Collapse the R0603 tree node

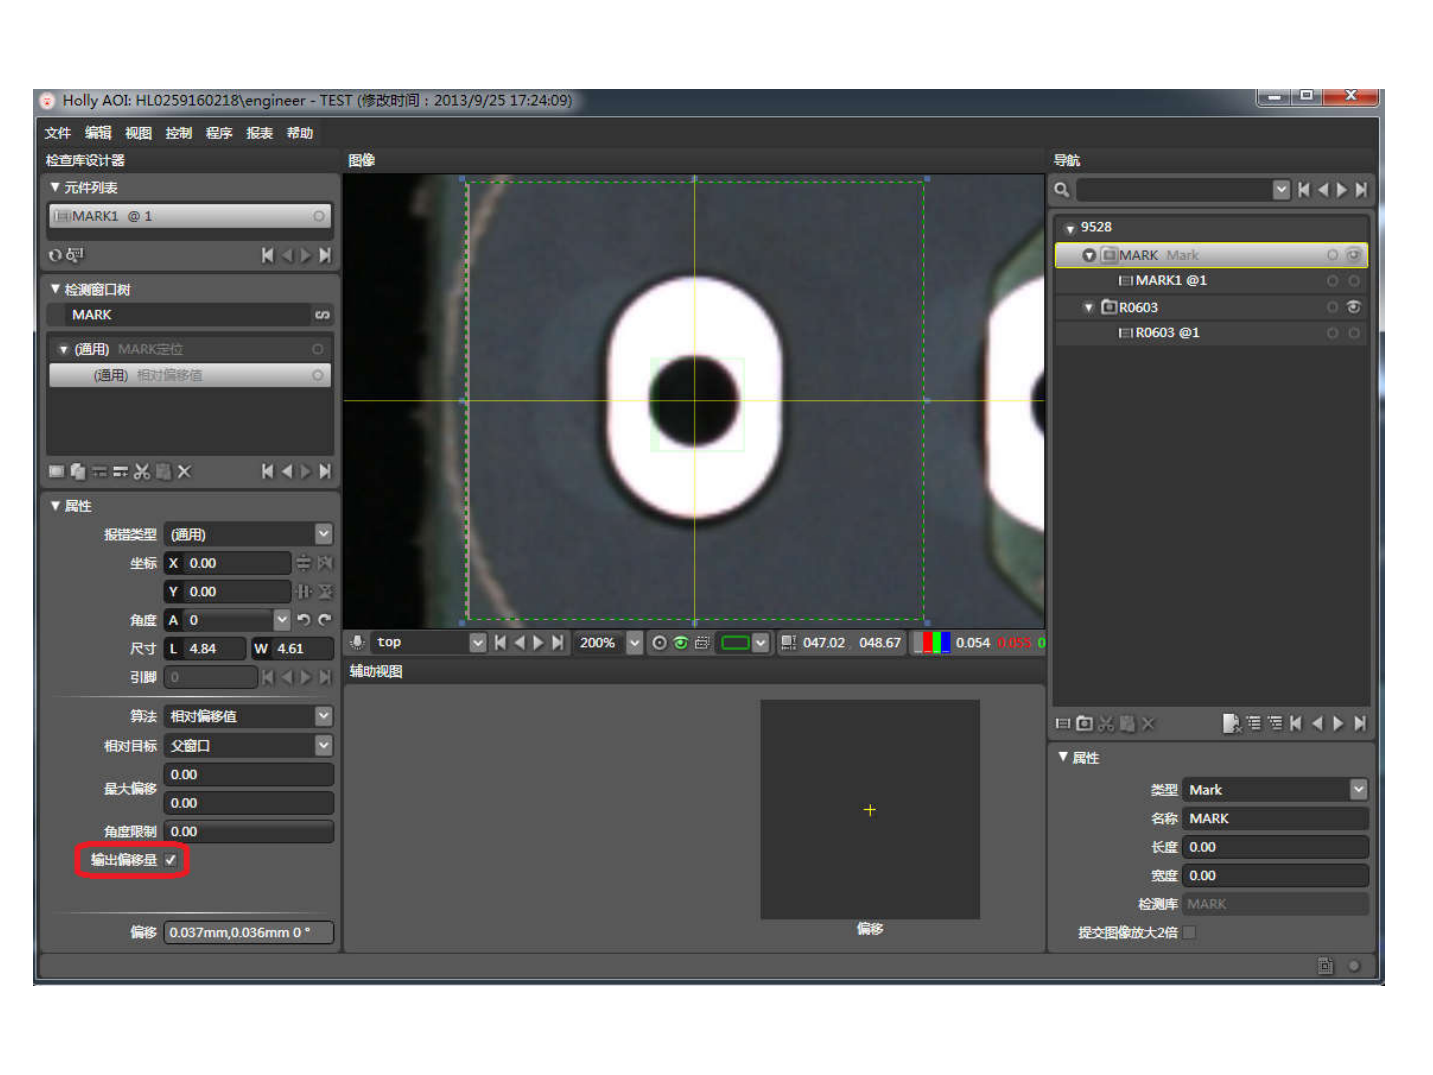pos(1089,308)
